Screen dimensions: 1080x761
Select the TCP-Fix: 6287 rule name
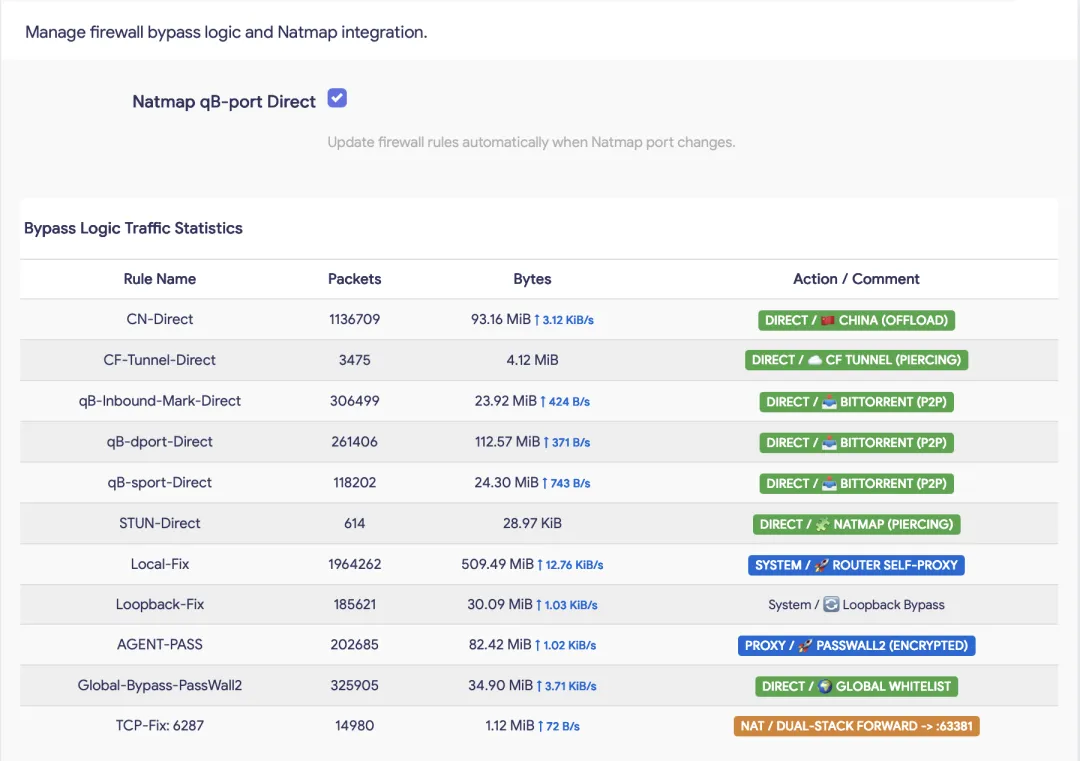160,725
